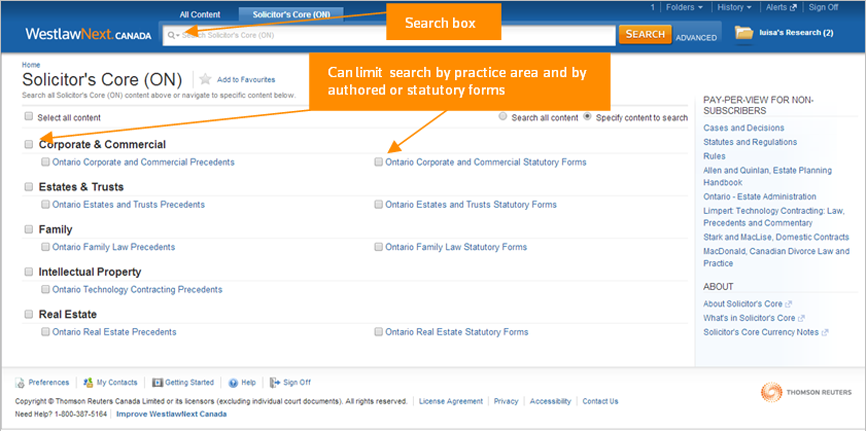
Task: Check Ontario Real Estate Precedents box
Action: [45, 332]
